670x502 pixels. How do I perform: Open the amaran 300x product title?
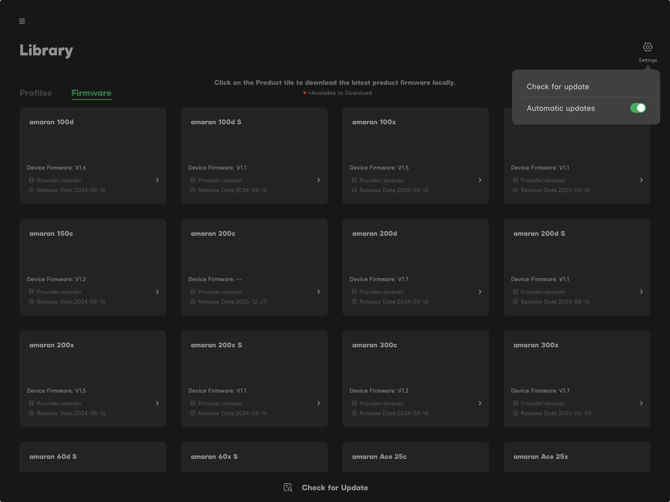click(536, 345)
